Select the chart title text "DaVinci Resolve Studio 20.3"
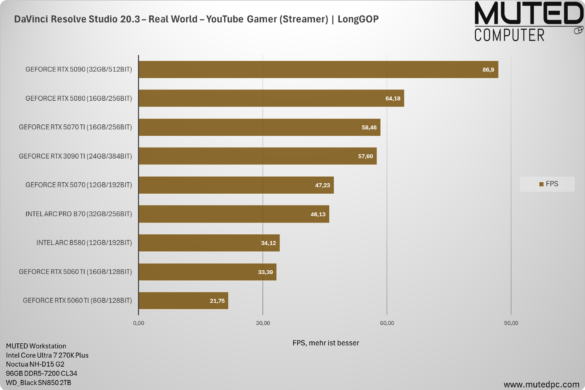Screen dimensions: 585x390 click(x=76, y=19)
